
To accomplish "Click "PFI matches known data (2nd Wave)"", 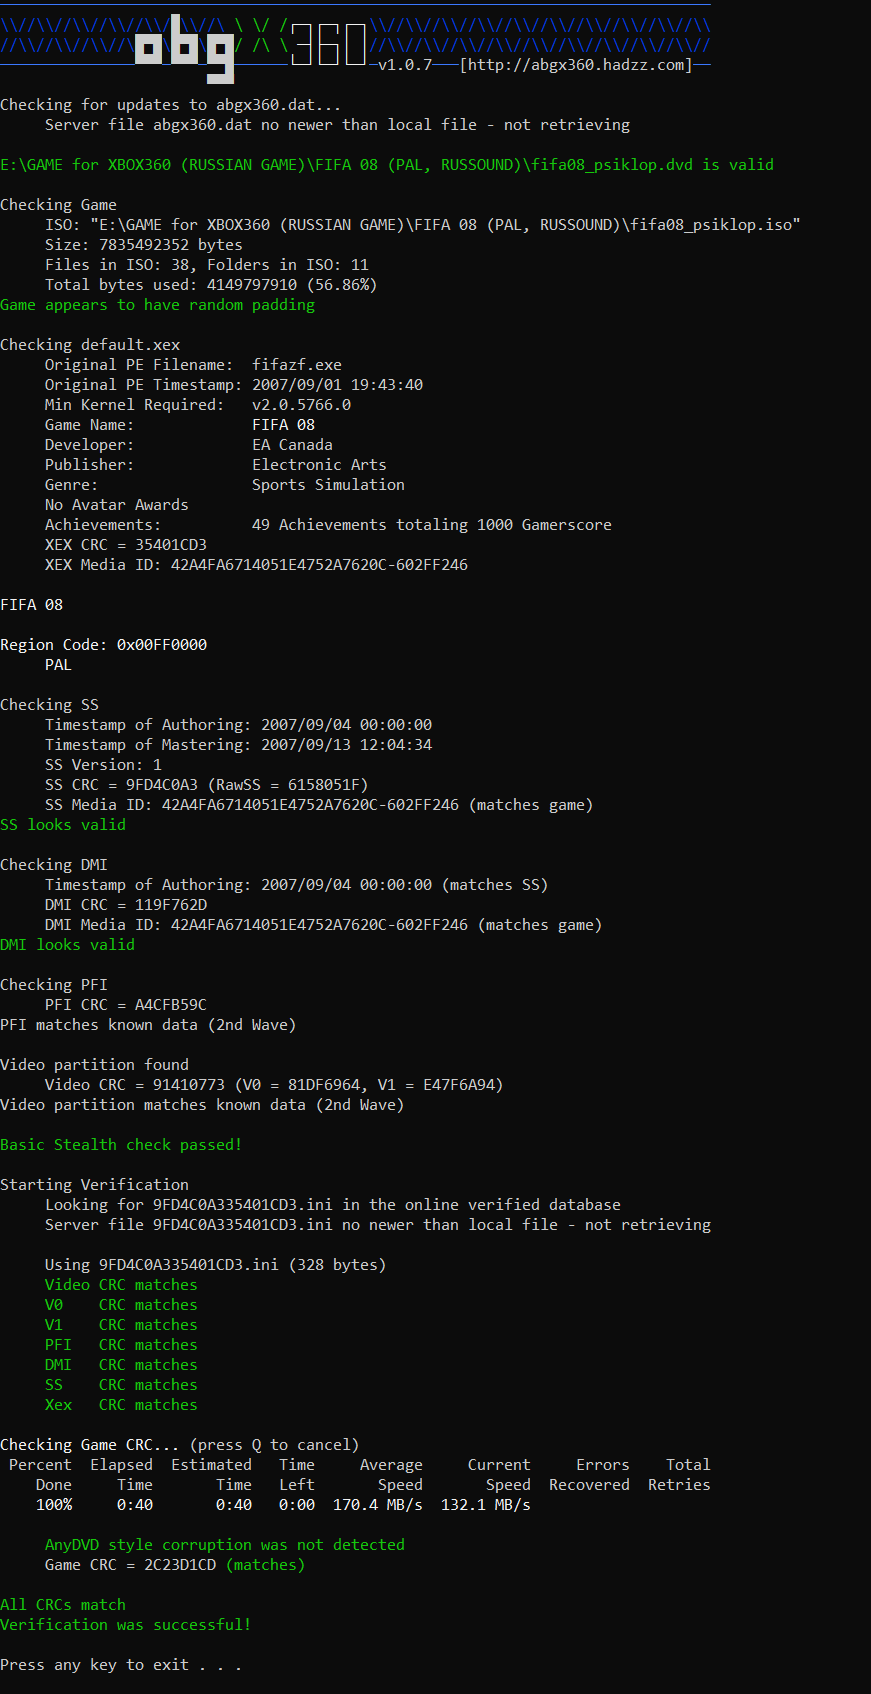I will (148, 1025).
